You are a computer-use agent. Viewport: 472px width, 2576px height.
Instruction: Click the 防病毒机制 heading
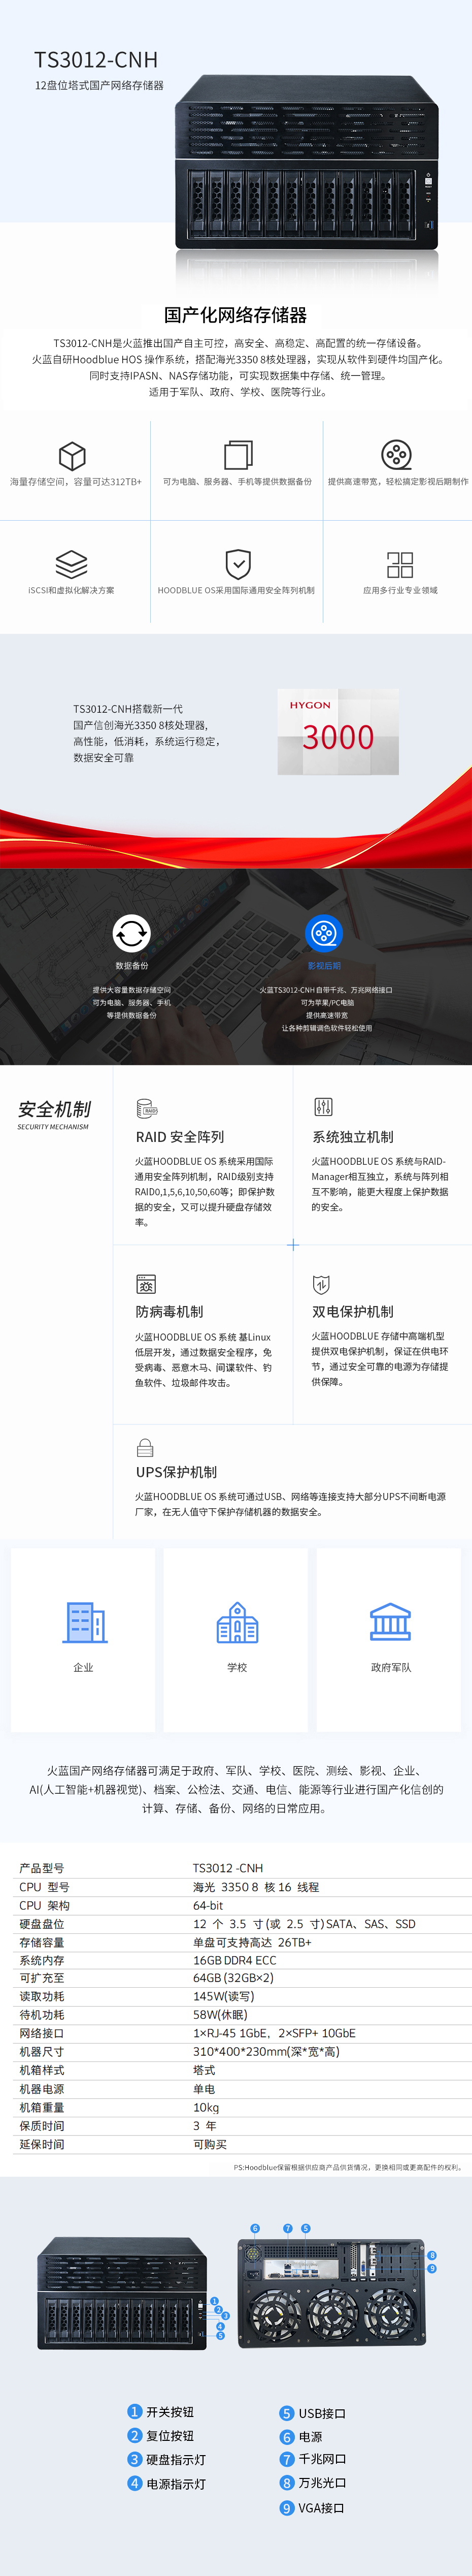point(169,1311)
